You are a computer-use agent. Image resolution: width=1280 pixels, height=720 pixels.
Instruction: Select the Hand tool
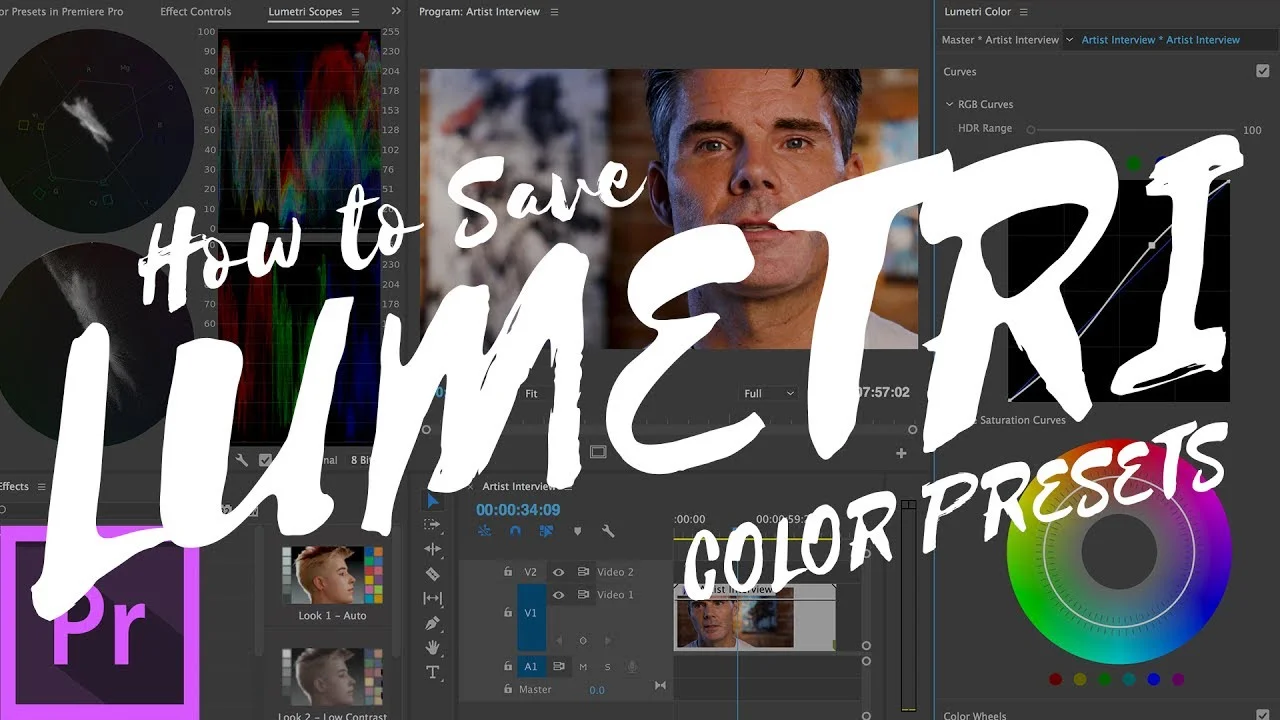coord(432,647)
